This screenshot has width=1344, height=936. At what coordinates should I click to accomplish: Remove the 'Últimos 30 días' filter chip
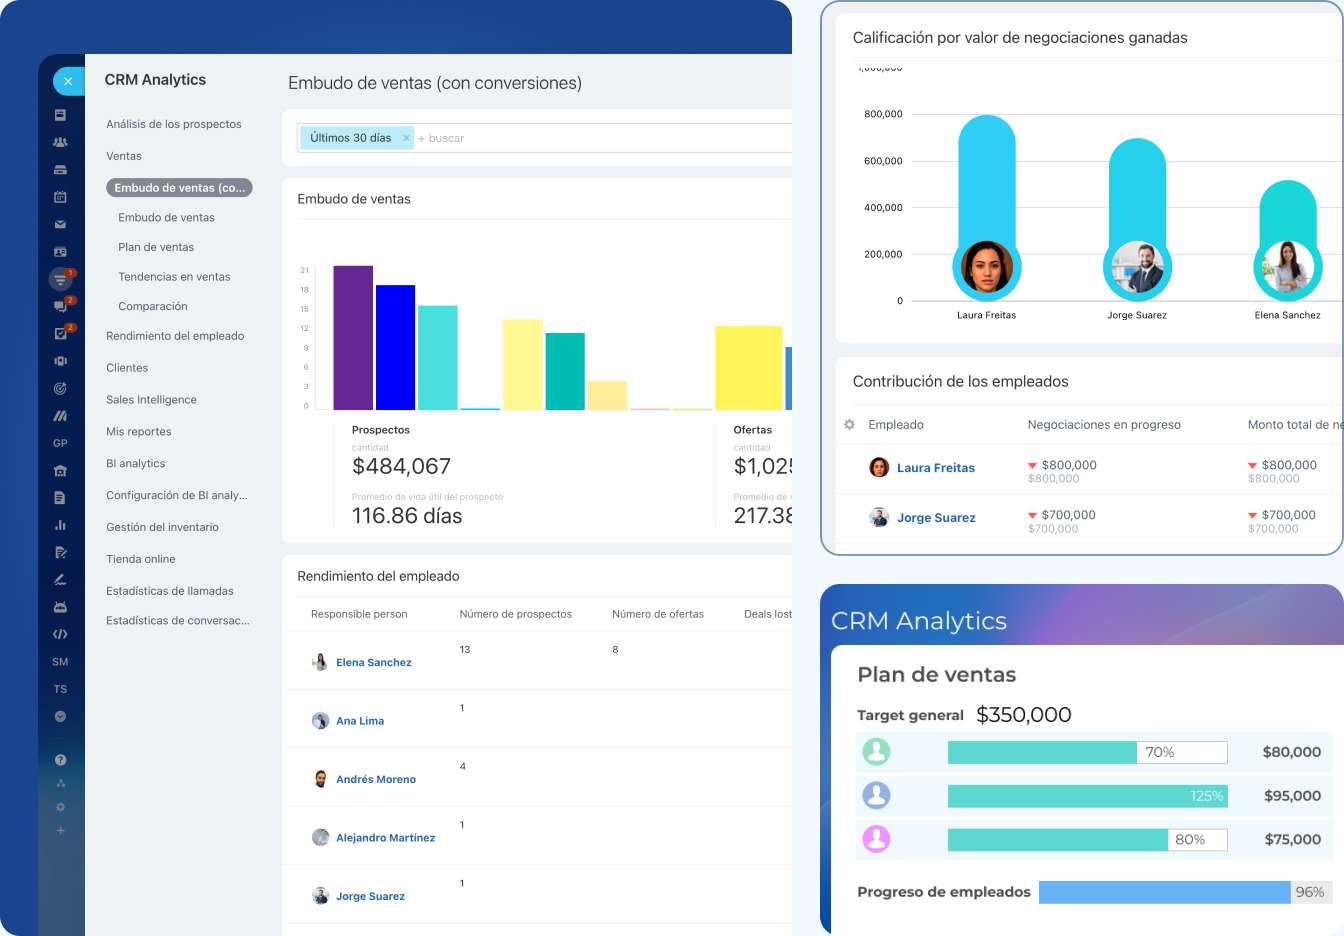point(406,138)
